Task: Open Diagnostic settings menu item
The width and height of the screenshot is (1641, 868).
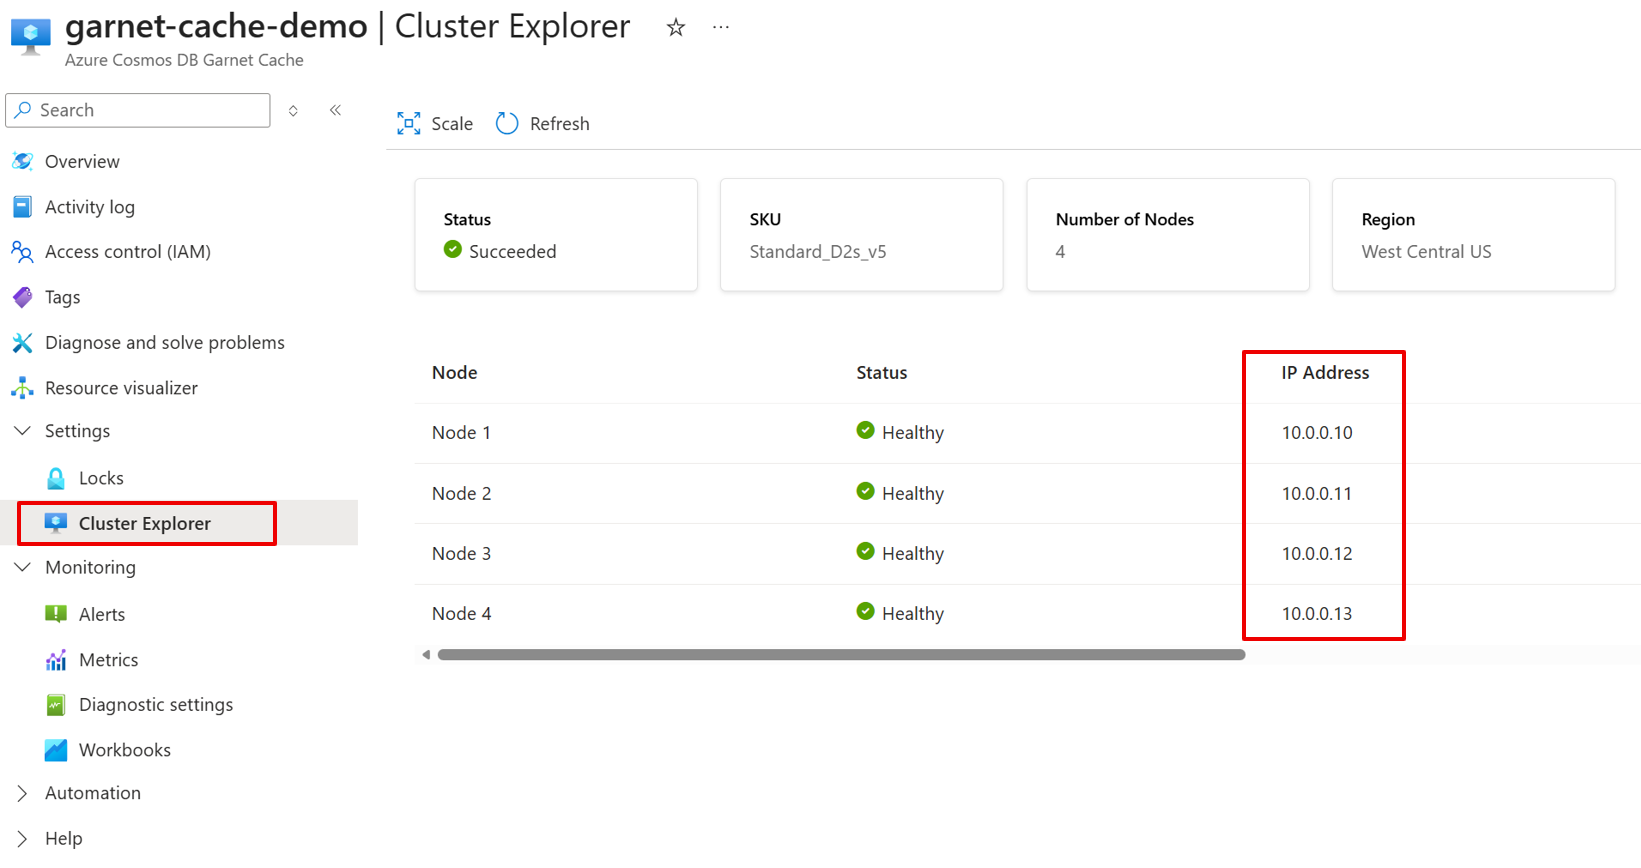Action: tap(156, 705)
